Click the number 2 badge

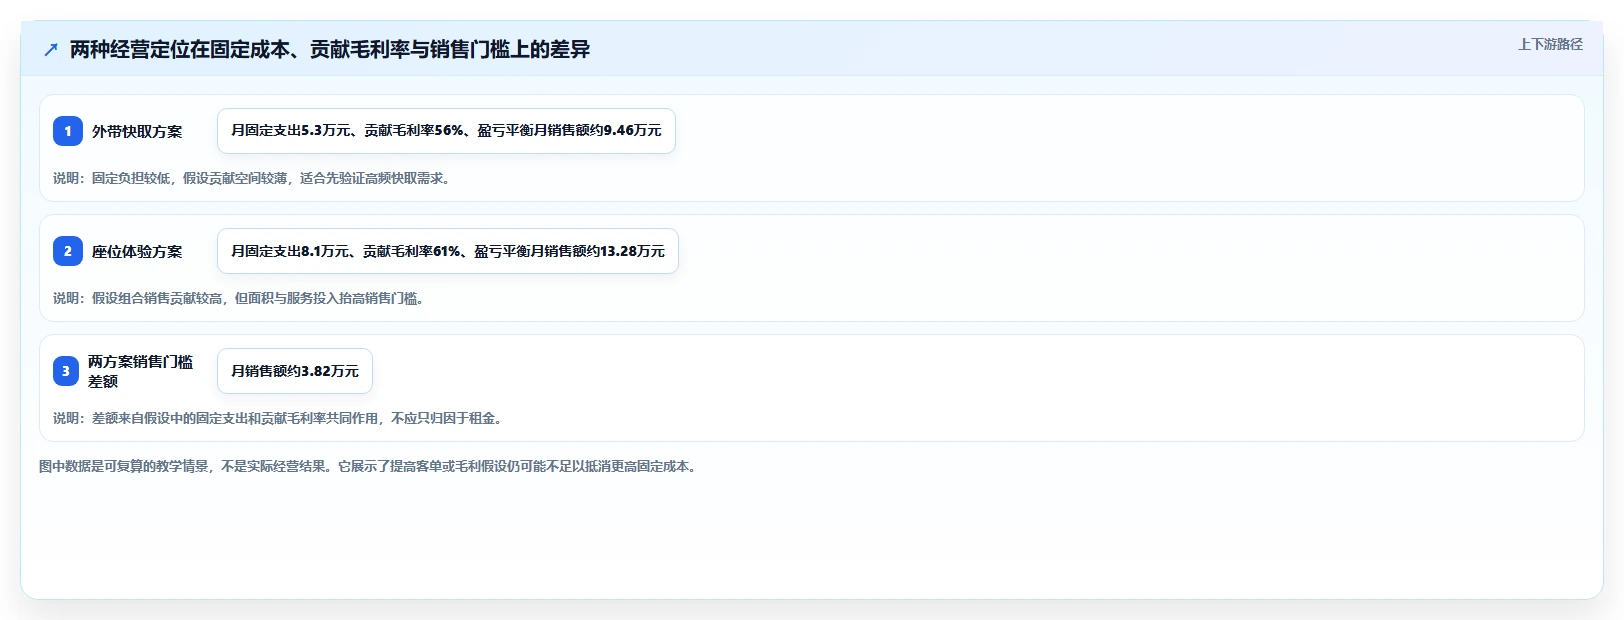tap(68, 251)
